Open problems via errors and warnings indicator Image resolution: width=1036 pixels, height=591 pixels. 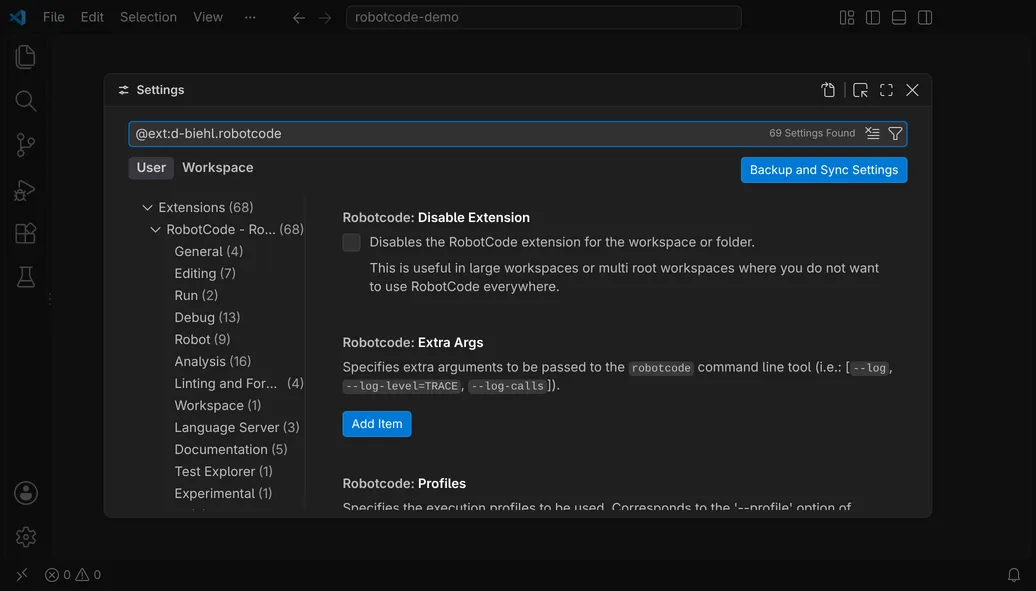(x=73, y=574)
